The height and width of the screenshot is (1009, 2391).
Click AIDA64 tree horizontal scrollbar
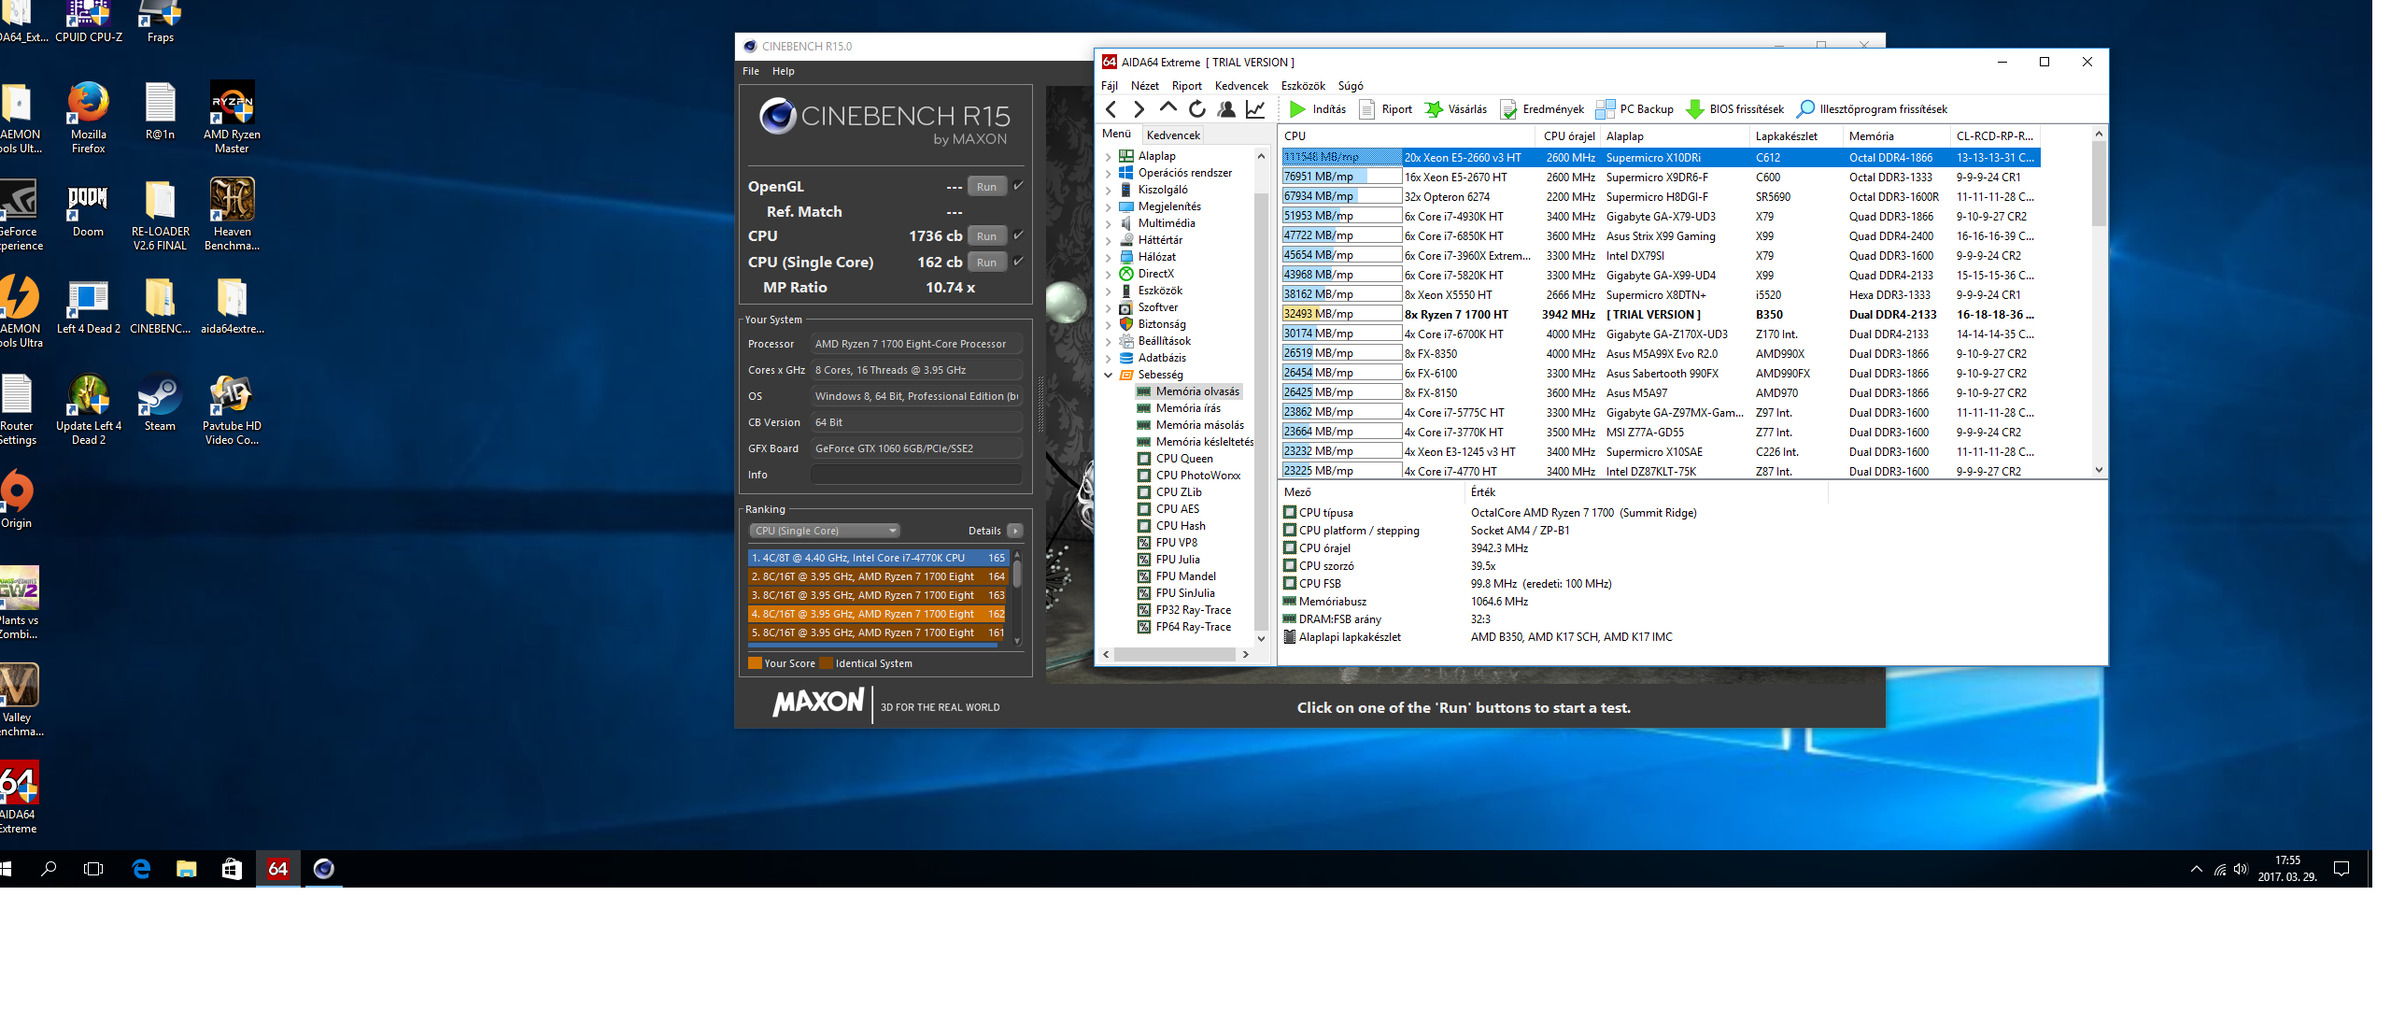(1175, 654)
